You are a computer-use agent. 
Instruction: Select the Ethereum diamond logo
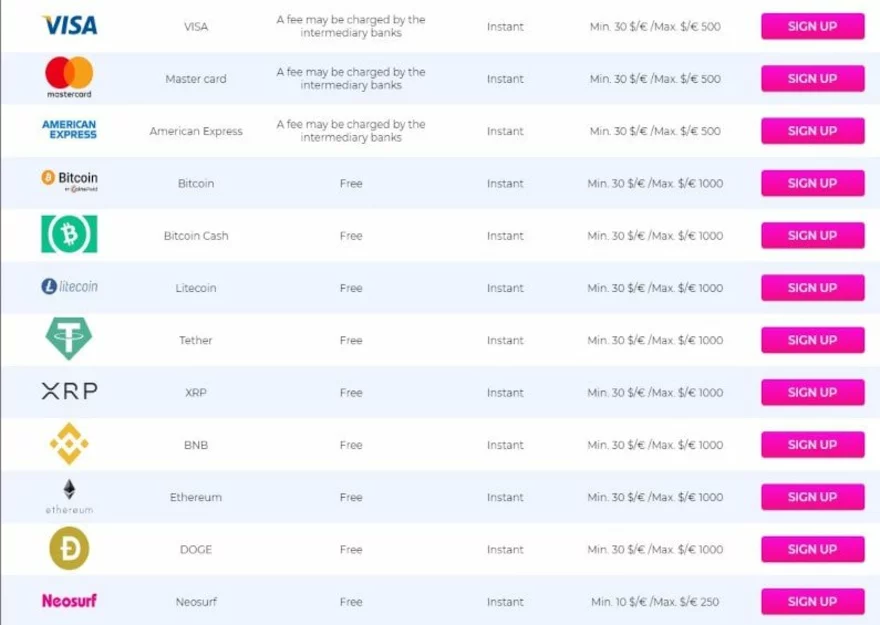pos(69,492)
